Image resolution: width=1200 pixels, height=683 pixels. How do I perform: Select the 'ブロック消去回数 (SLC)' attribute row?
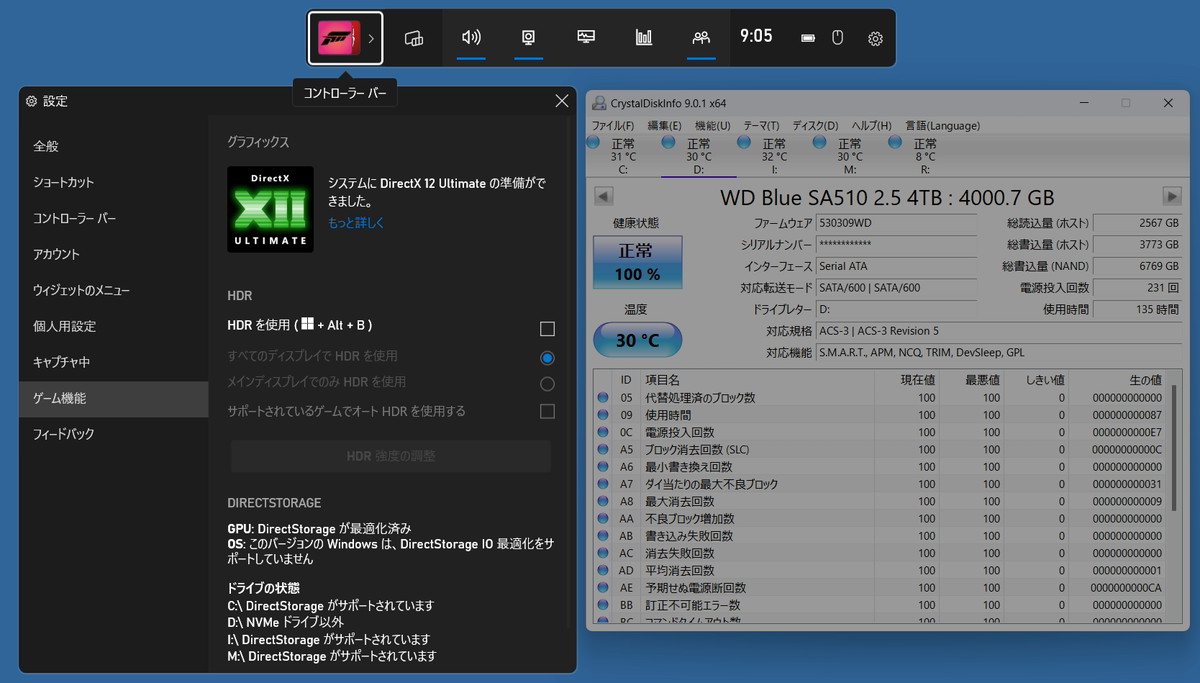[880, 450]
